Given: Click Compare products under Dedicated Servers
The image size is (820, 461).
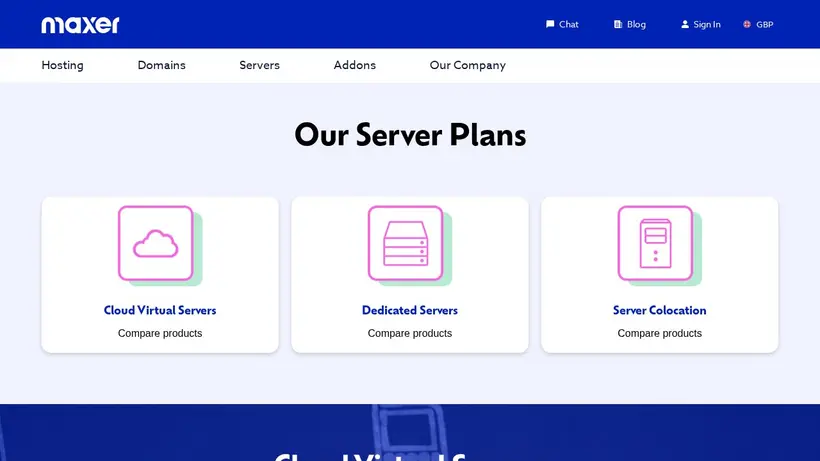Looking at the screenshot, I should click(x=409, y=333).
